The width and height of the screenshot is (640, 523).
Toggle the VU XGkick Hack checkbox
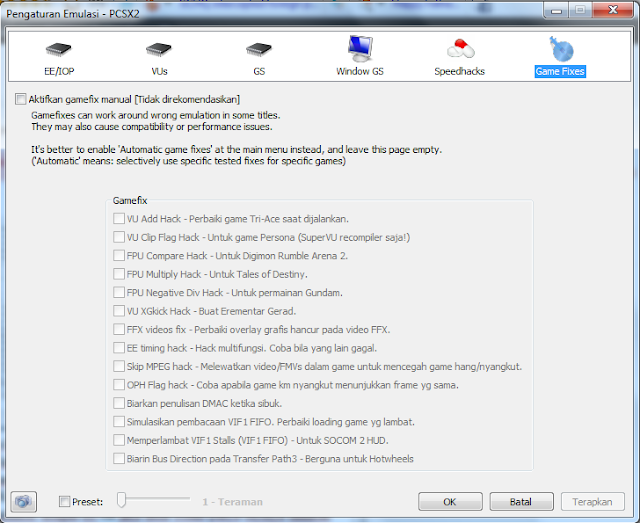pos(119,311)
